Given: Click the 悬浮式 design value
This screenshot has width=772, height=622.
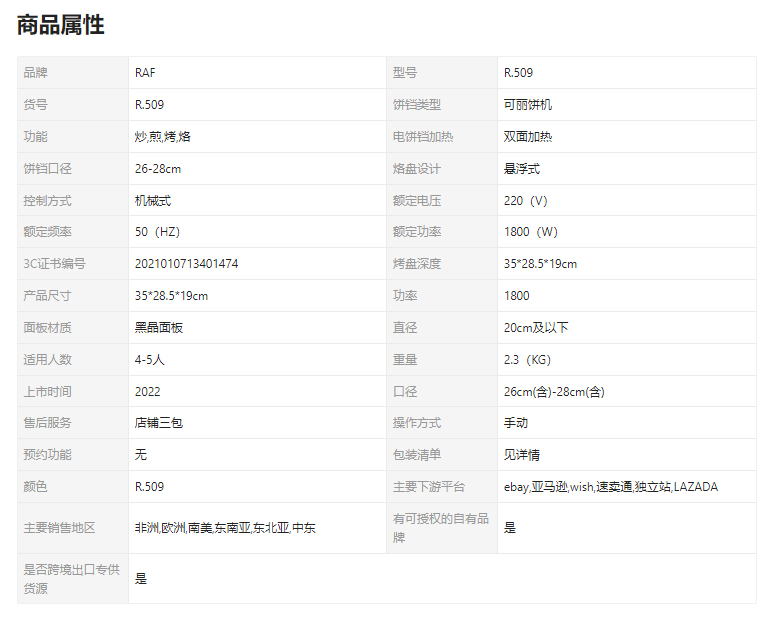Looking at the screenshot, I should click(x=521, y=169).
